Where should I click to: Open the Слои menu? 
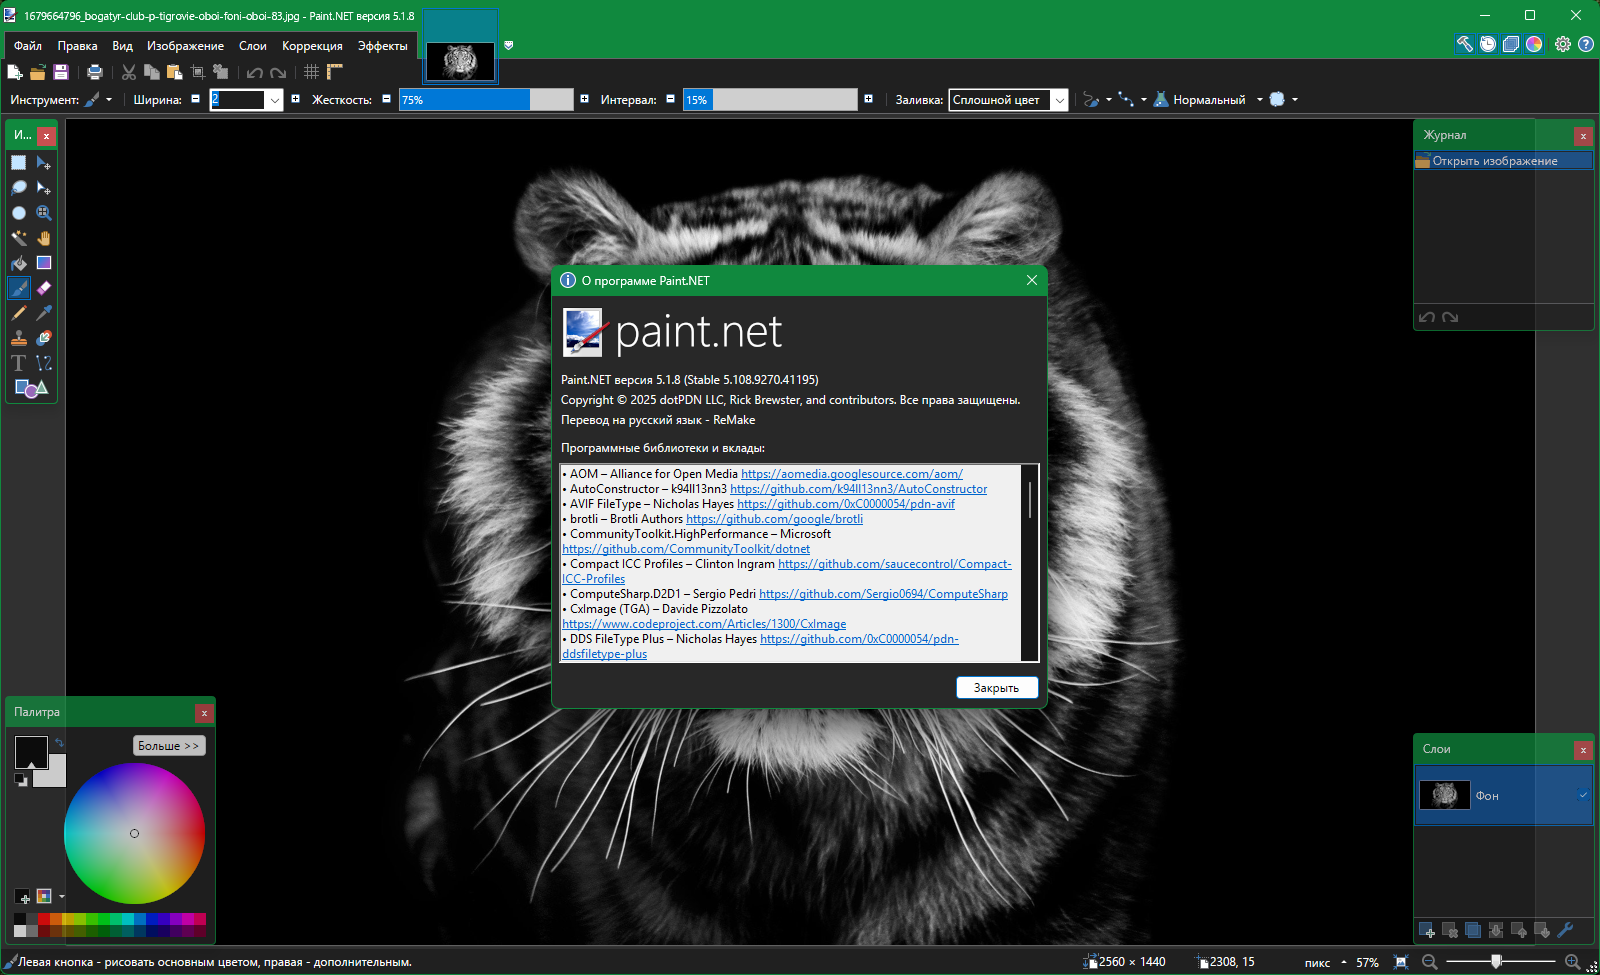click(x=252, y=46)
